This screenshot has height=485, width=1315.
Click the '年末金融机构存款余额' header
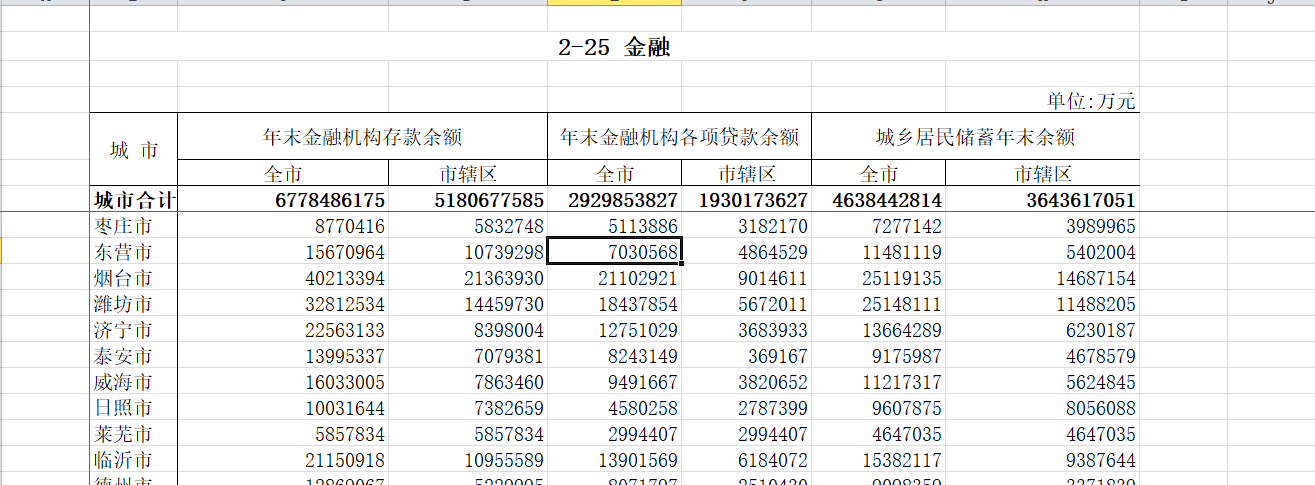pos(362,137)
